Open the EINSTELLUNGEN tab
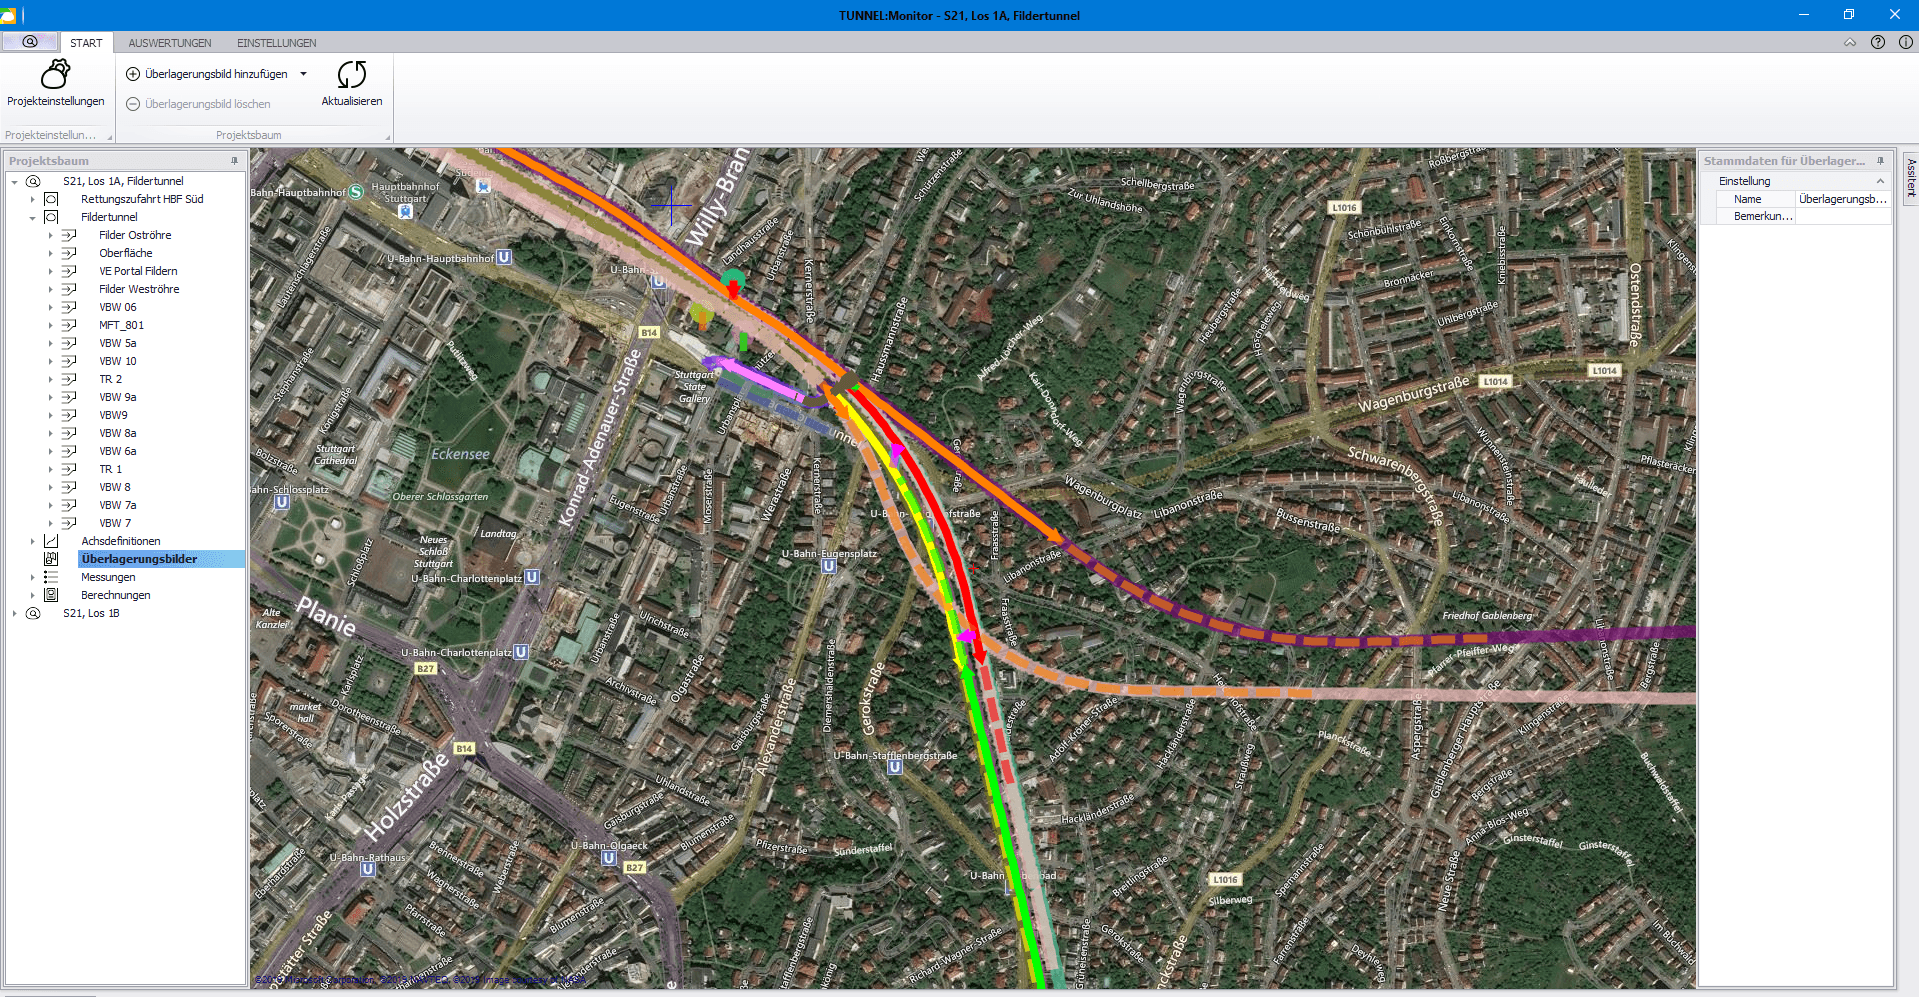1919x997 pixels. tap(277, 43)
